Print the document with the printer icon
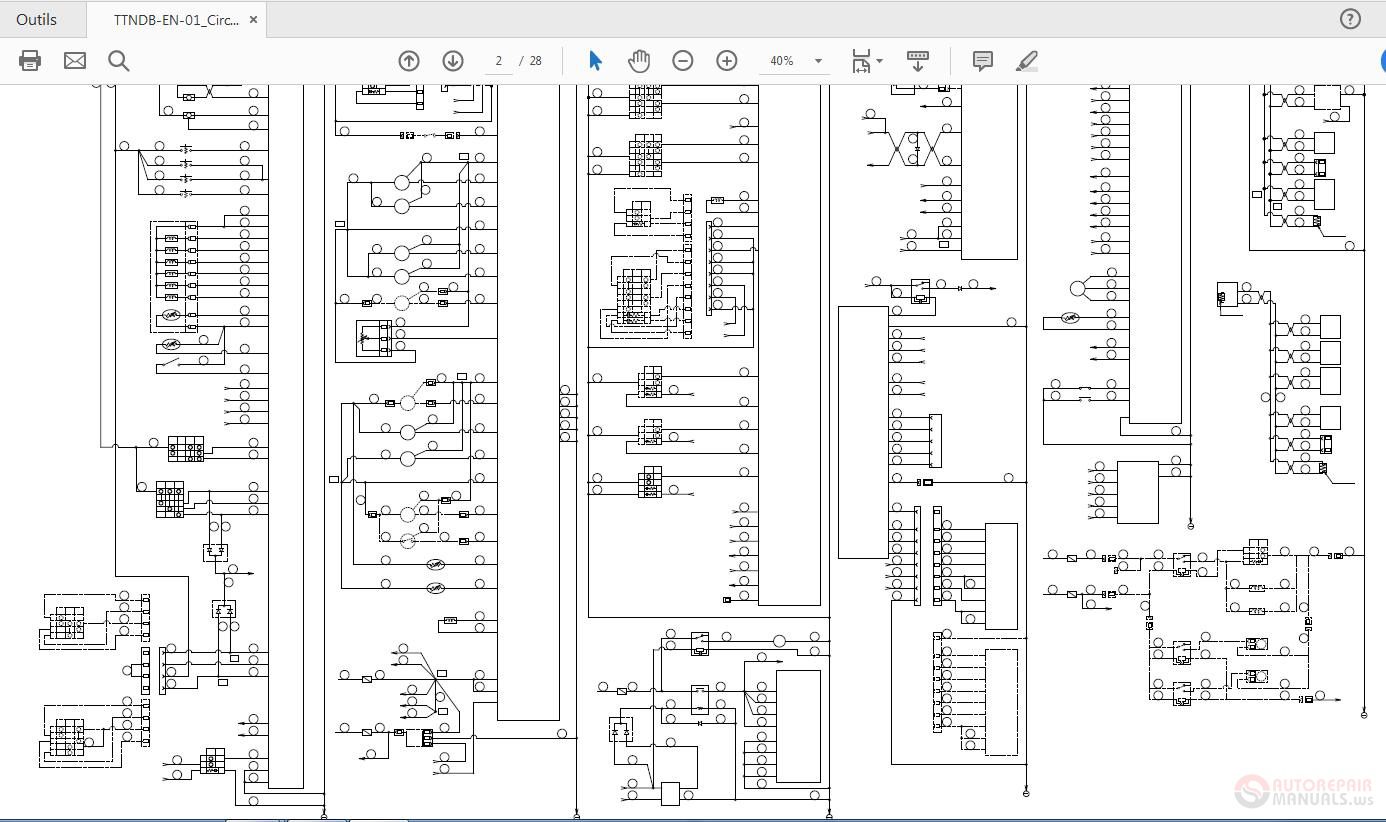The image size is (1386, 822). click(x=30, y=61)
